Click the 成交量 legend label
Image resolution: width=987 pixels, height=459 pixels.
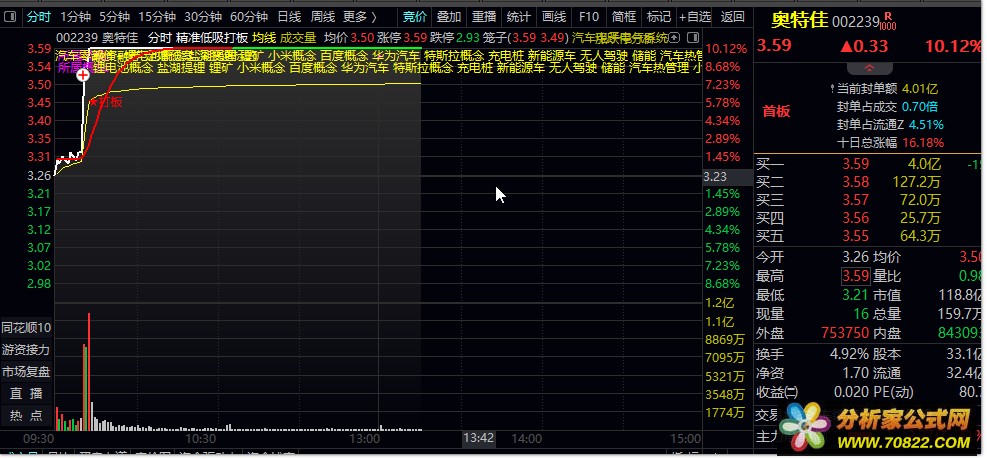tap(298, 37)
